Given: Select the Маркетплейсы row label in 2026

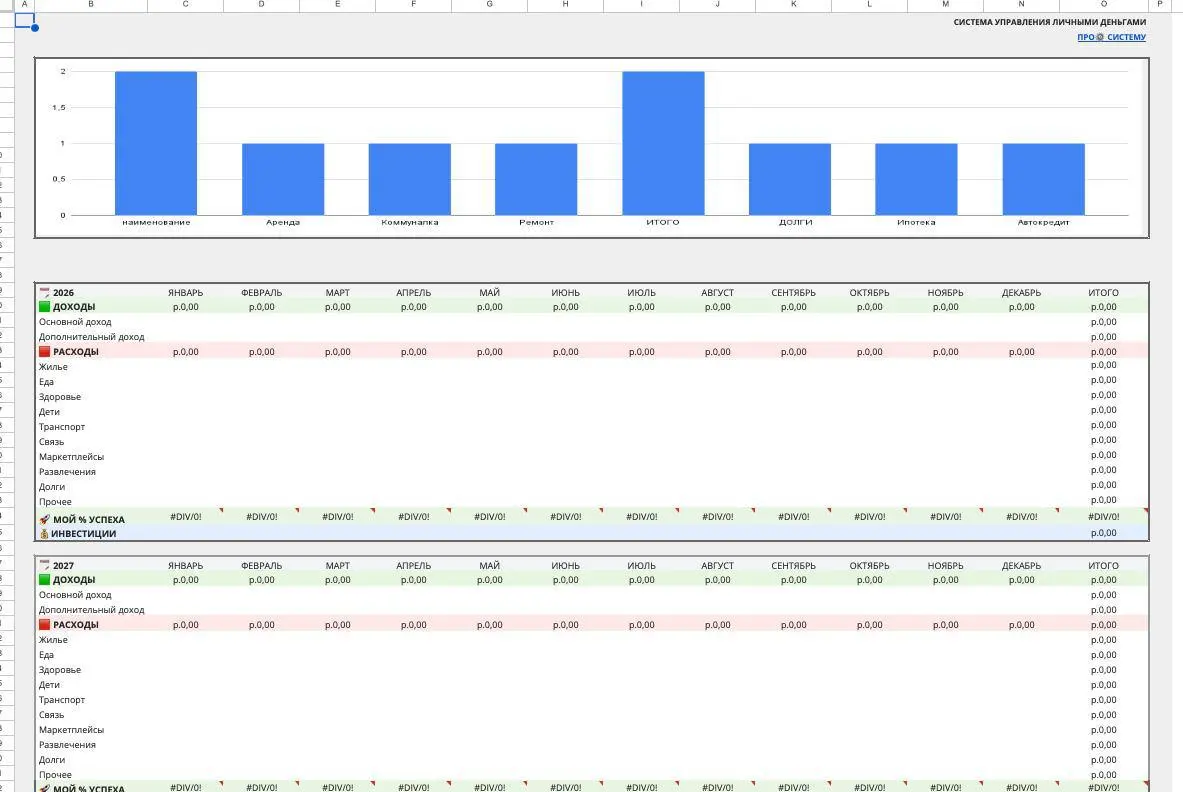Looking at the screenshot, I should point(72,457).
